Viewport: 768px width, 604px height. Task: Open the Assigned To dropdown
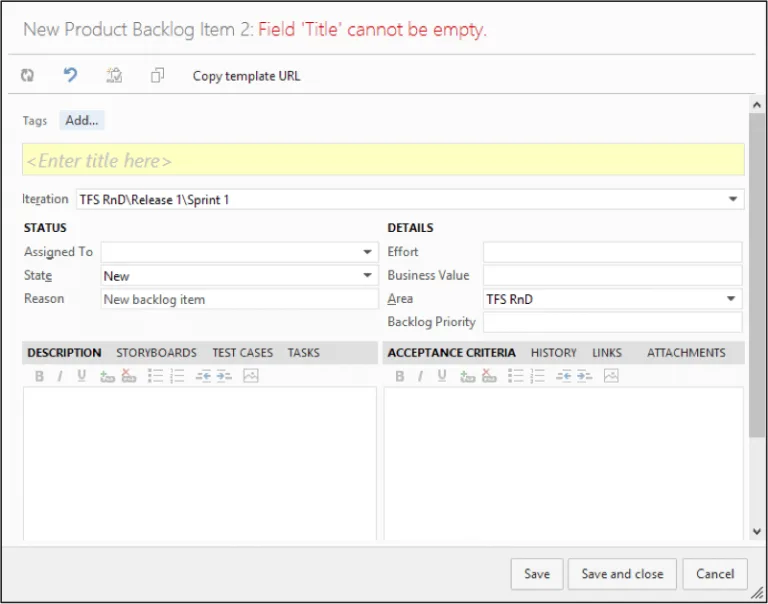[367, 252]
